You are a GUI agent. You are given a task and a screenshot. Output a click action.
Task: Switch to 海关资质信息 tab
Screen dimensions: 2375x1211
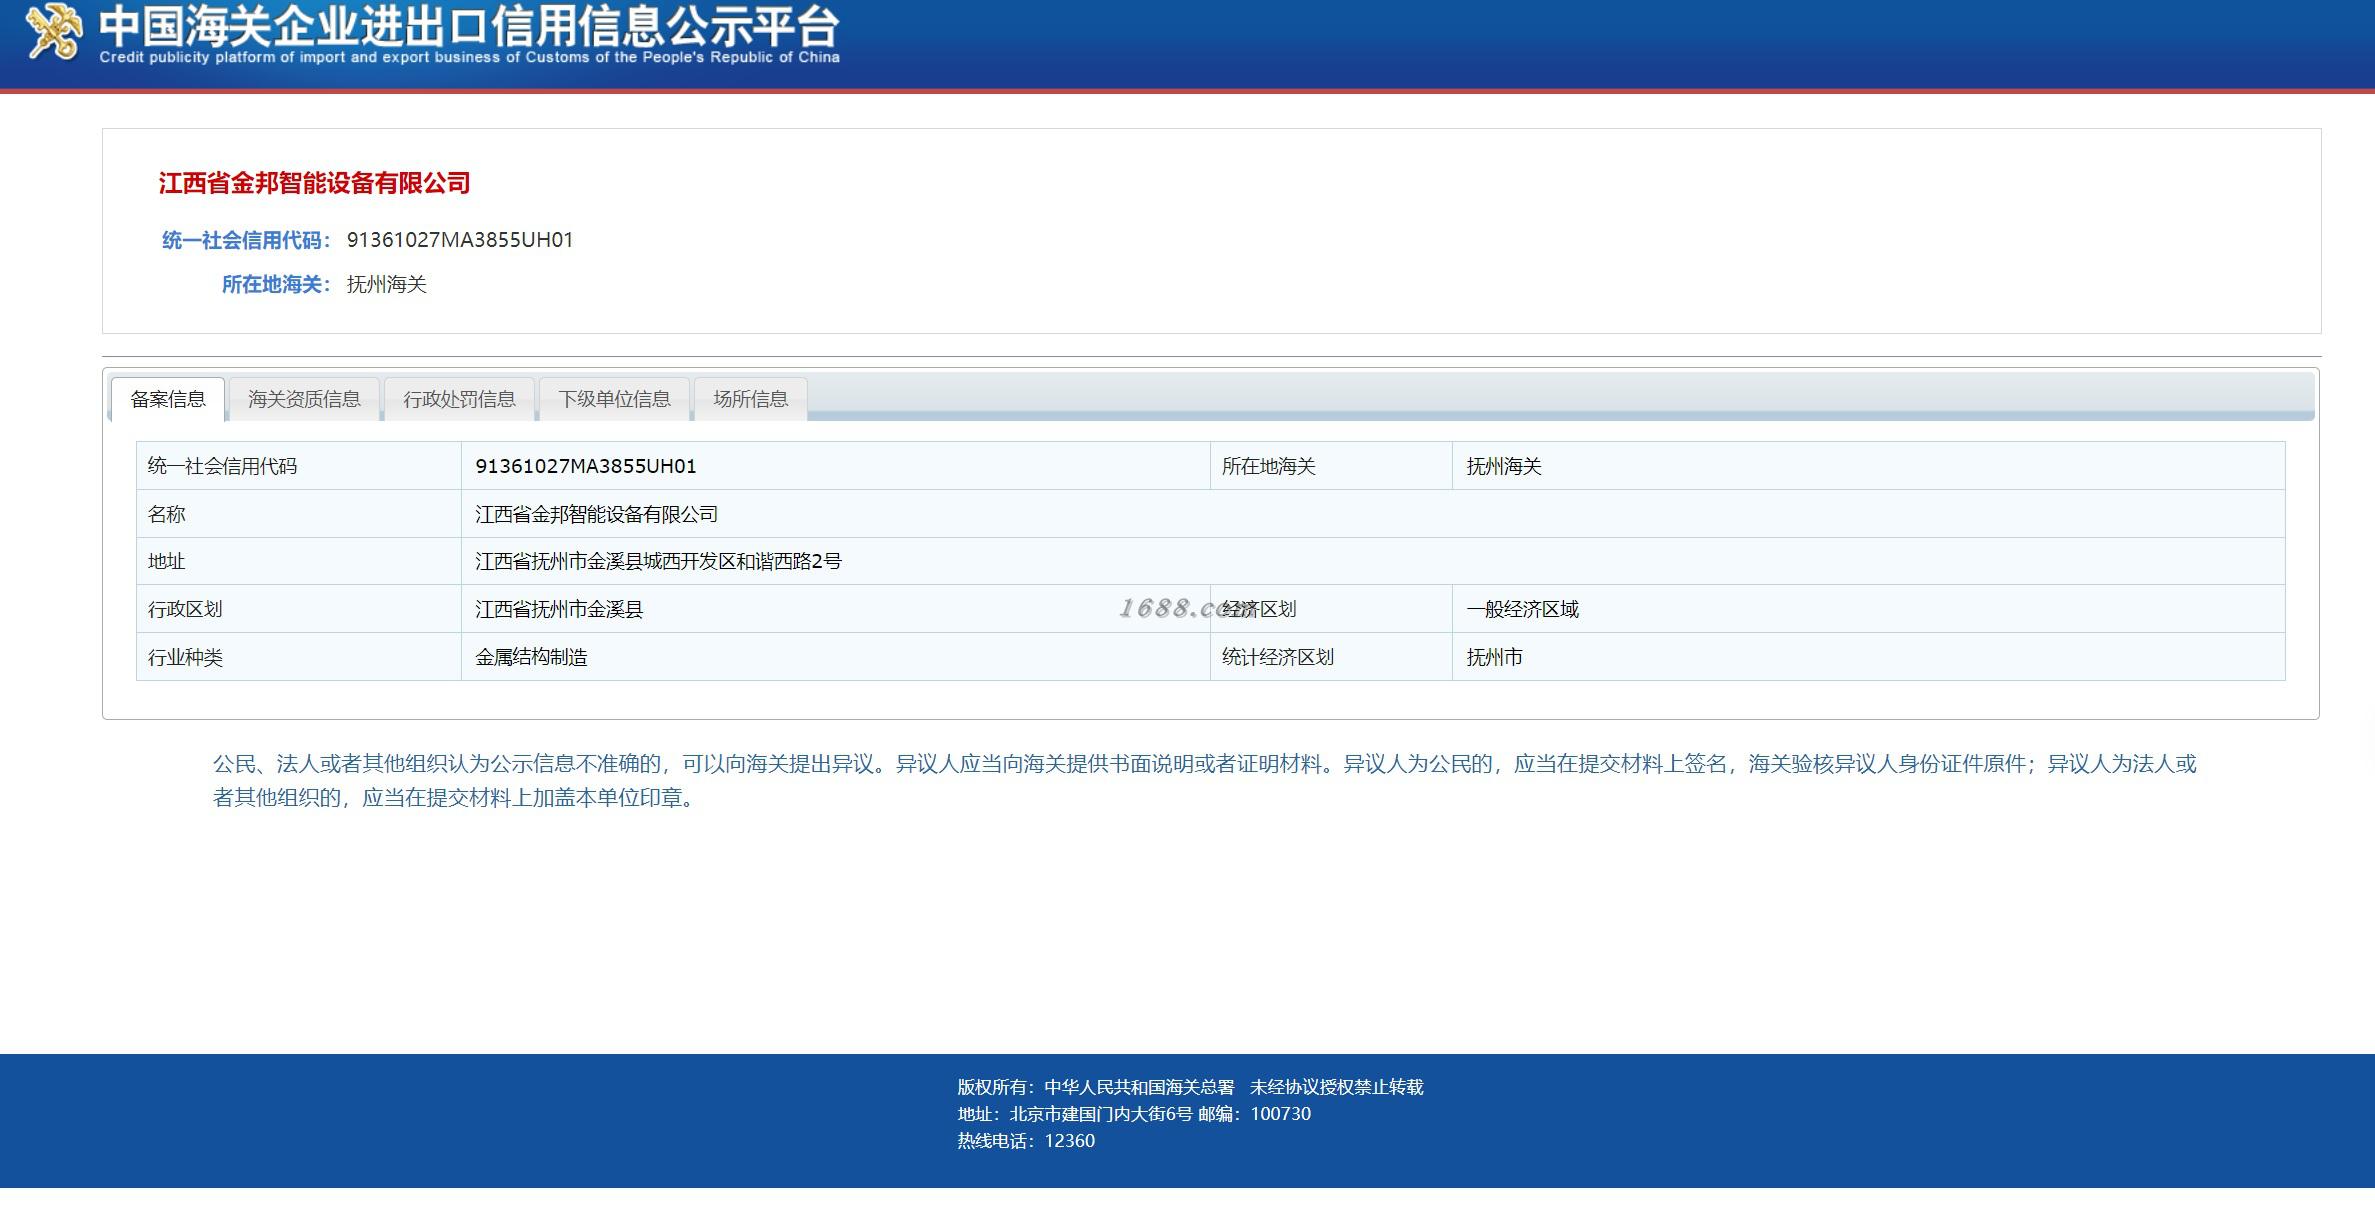pos(304,400)
